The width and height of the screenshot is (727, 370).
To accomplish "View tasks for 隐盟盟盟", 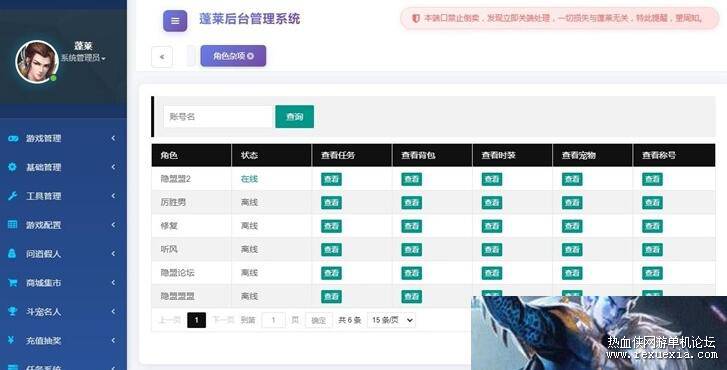I will (331, 296).
